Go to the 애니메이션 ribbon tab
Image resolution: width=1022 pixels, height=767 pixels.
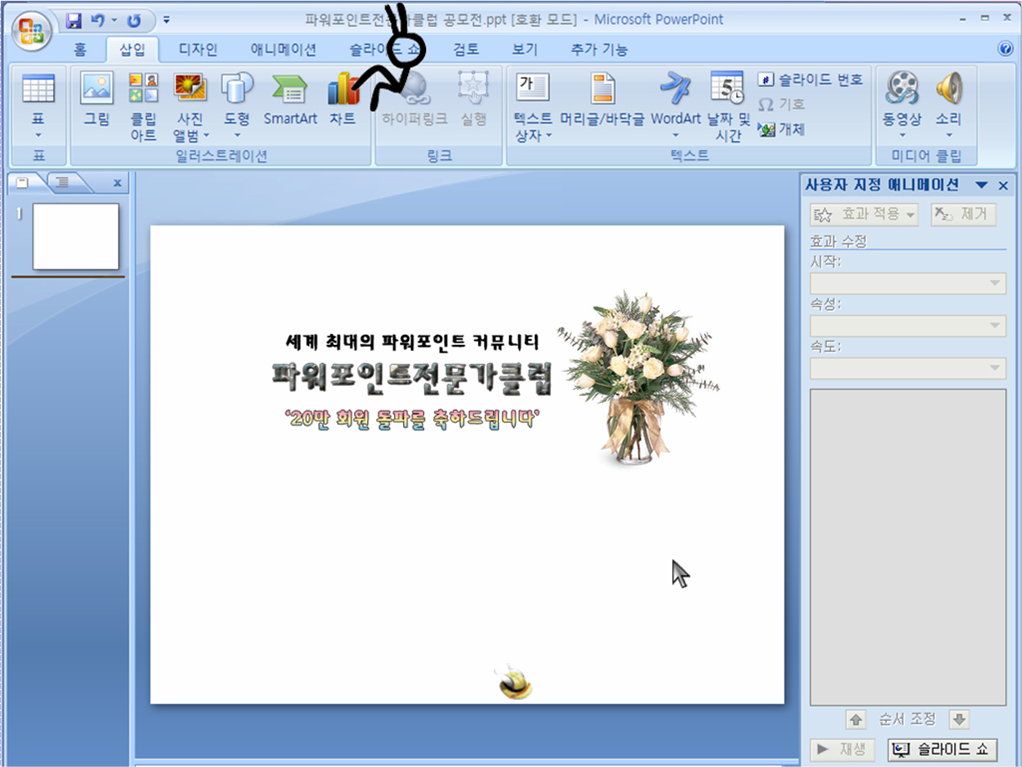coord(283,50)
